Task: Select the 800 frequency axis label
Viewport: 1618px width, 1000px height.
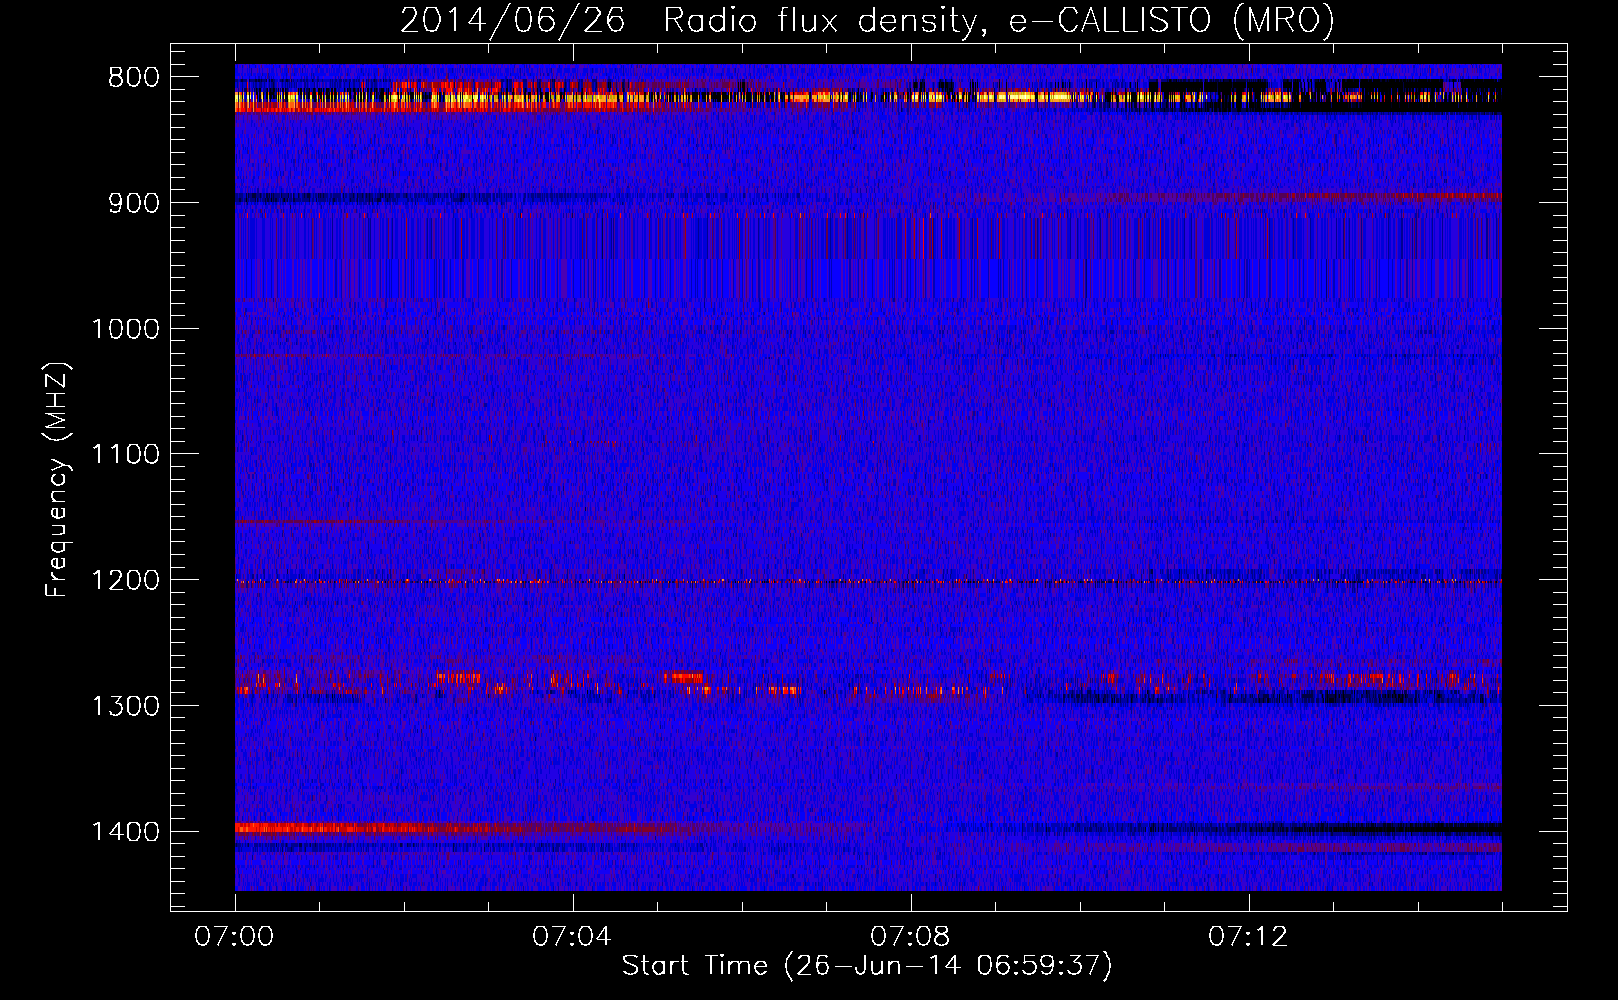Action: click(x=133, y=78)
